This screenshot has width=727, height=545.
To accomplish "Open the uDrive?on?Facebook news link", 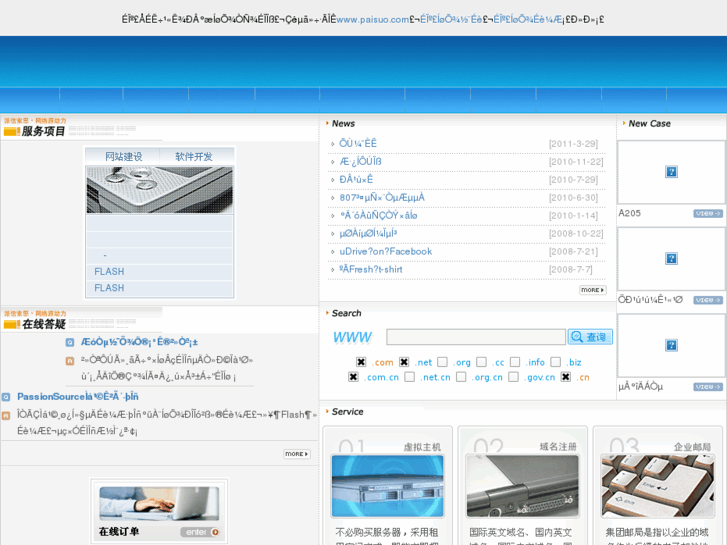I will click(386, 251).
